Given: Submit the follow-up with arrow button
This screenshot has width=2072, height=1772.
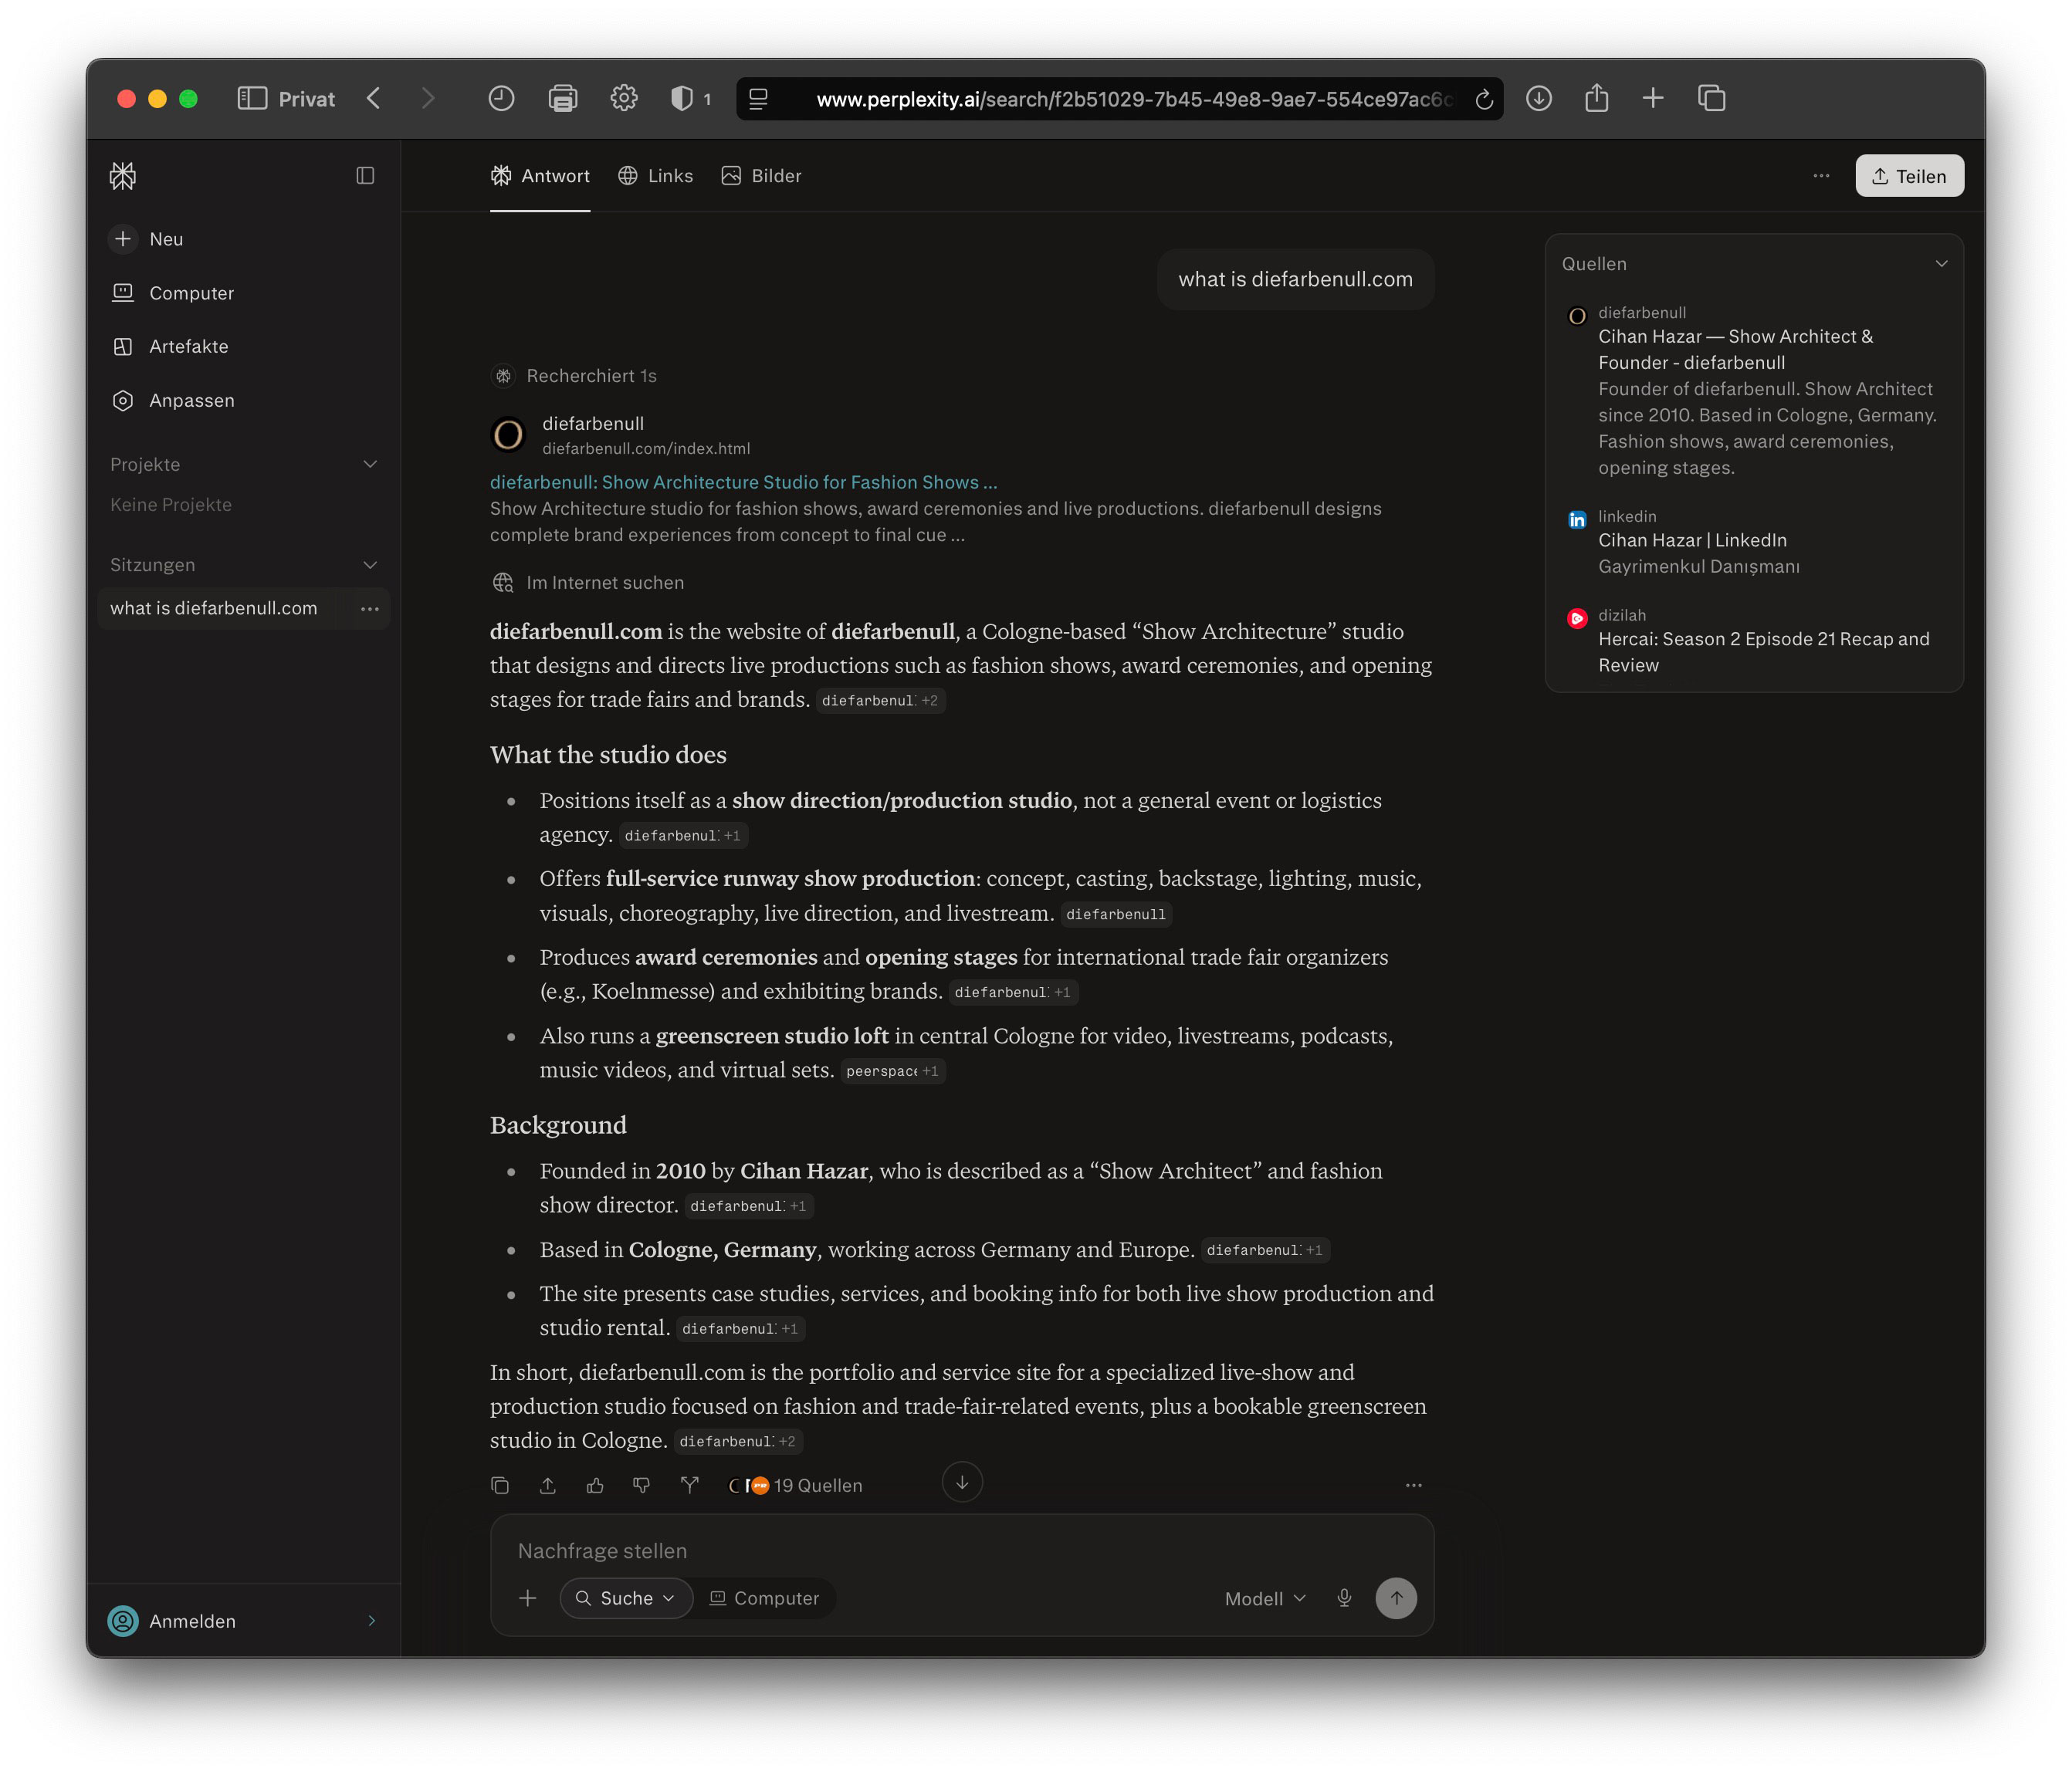Looking at the screenshot, I should click(1396, 1598).
